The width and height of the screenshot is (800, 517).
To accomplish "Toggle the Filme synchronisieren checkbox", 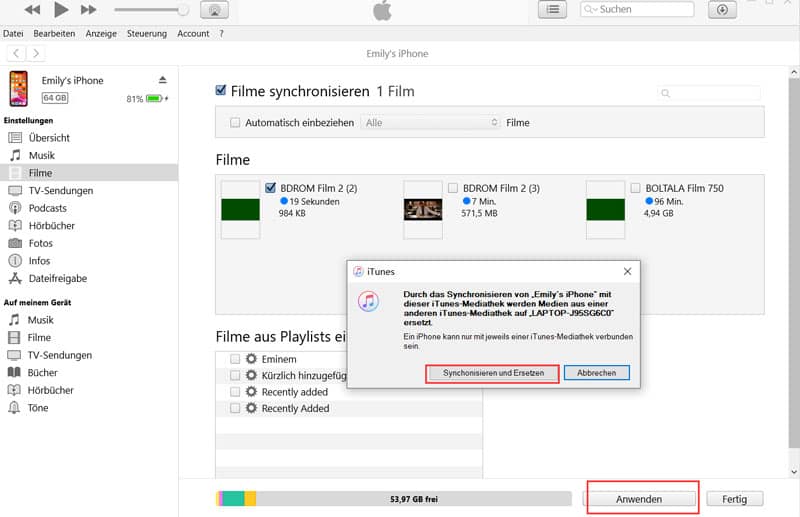I will (221, 90).
